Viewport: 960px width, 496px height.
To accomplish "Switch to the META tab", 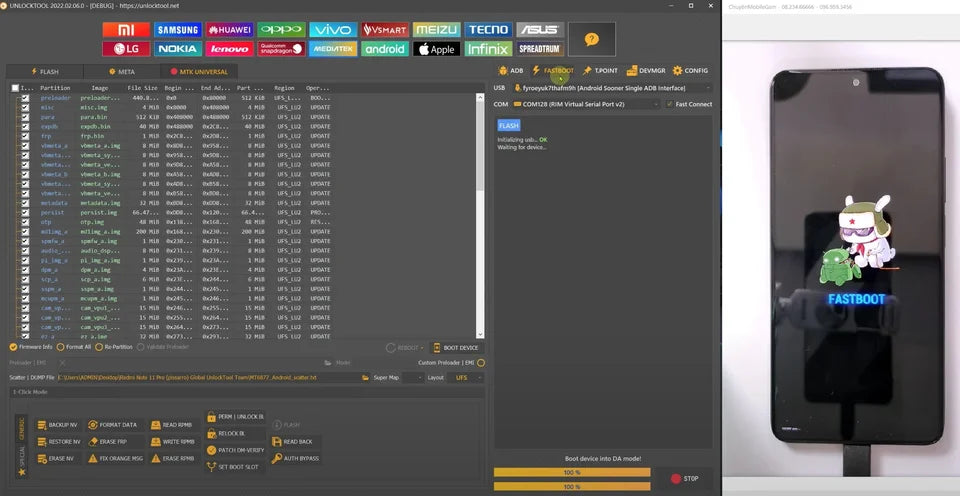I will [121, 72].
